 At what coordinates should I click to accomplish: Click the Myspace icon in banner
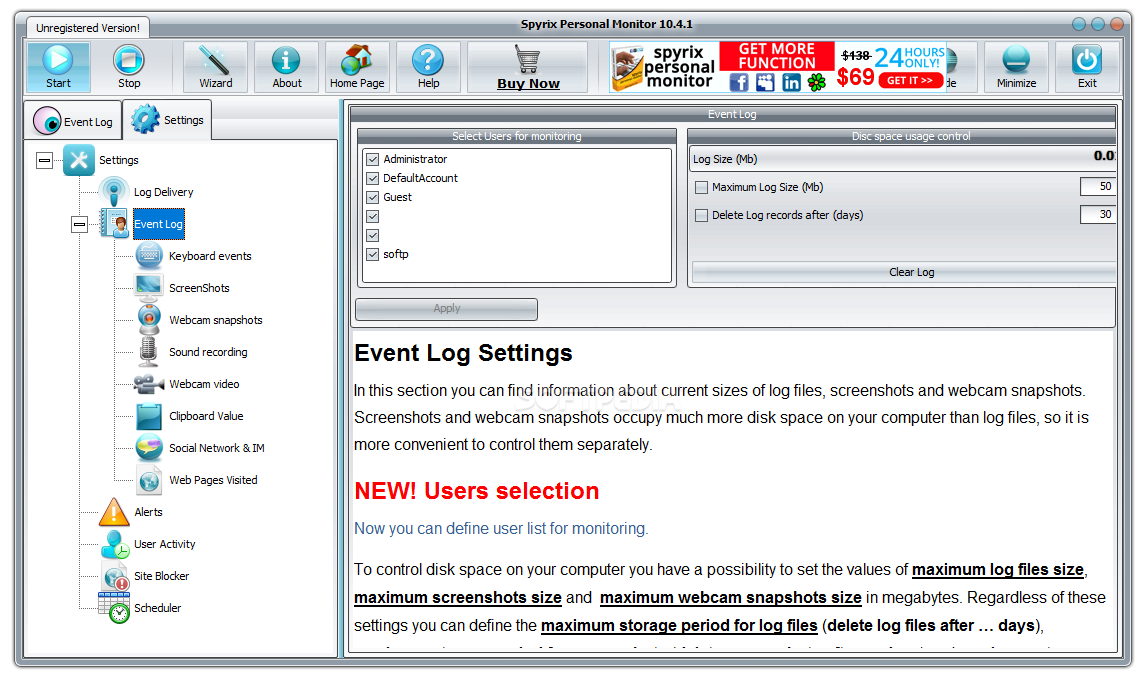(x=765, y=83)
